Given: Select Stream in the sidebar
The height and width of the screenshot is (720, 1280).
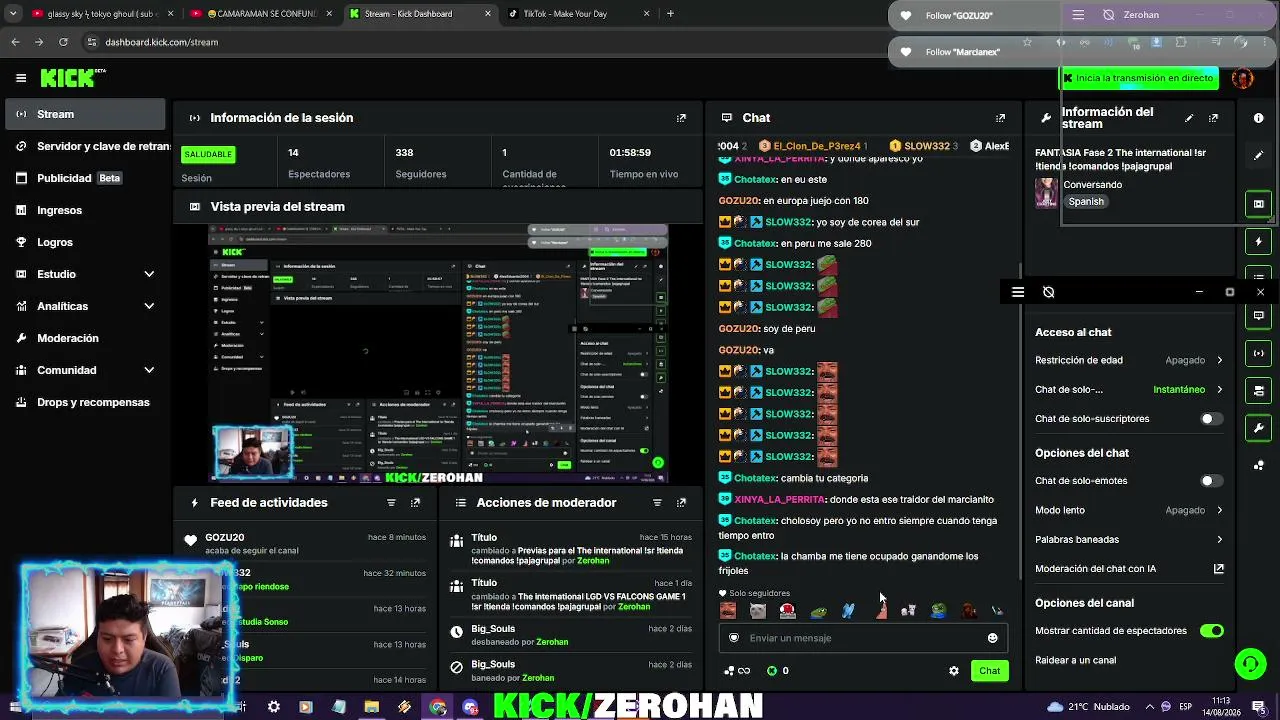Looking at the screenshot, I should 85,114.
